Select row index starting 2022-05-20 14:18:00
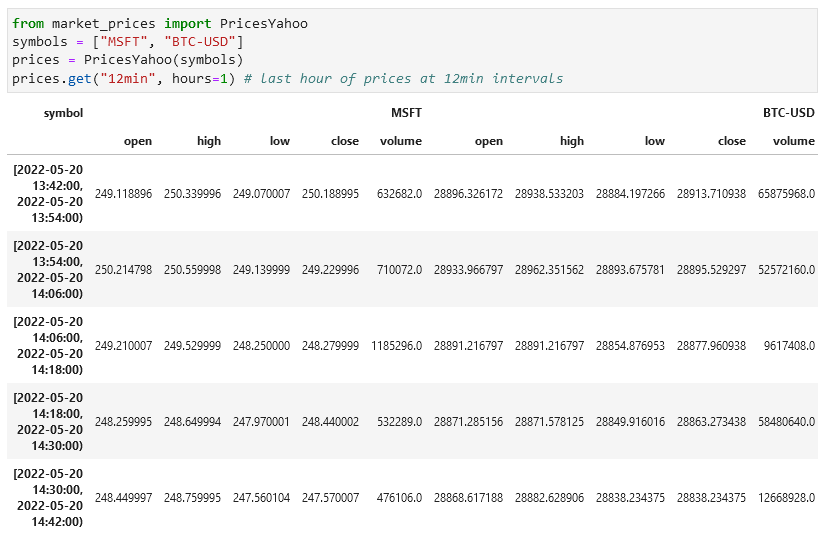Viewport: 827px width, 534px height. click(x=48, y=422)
